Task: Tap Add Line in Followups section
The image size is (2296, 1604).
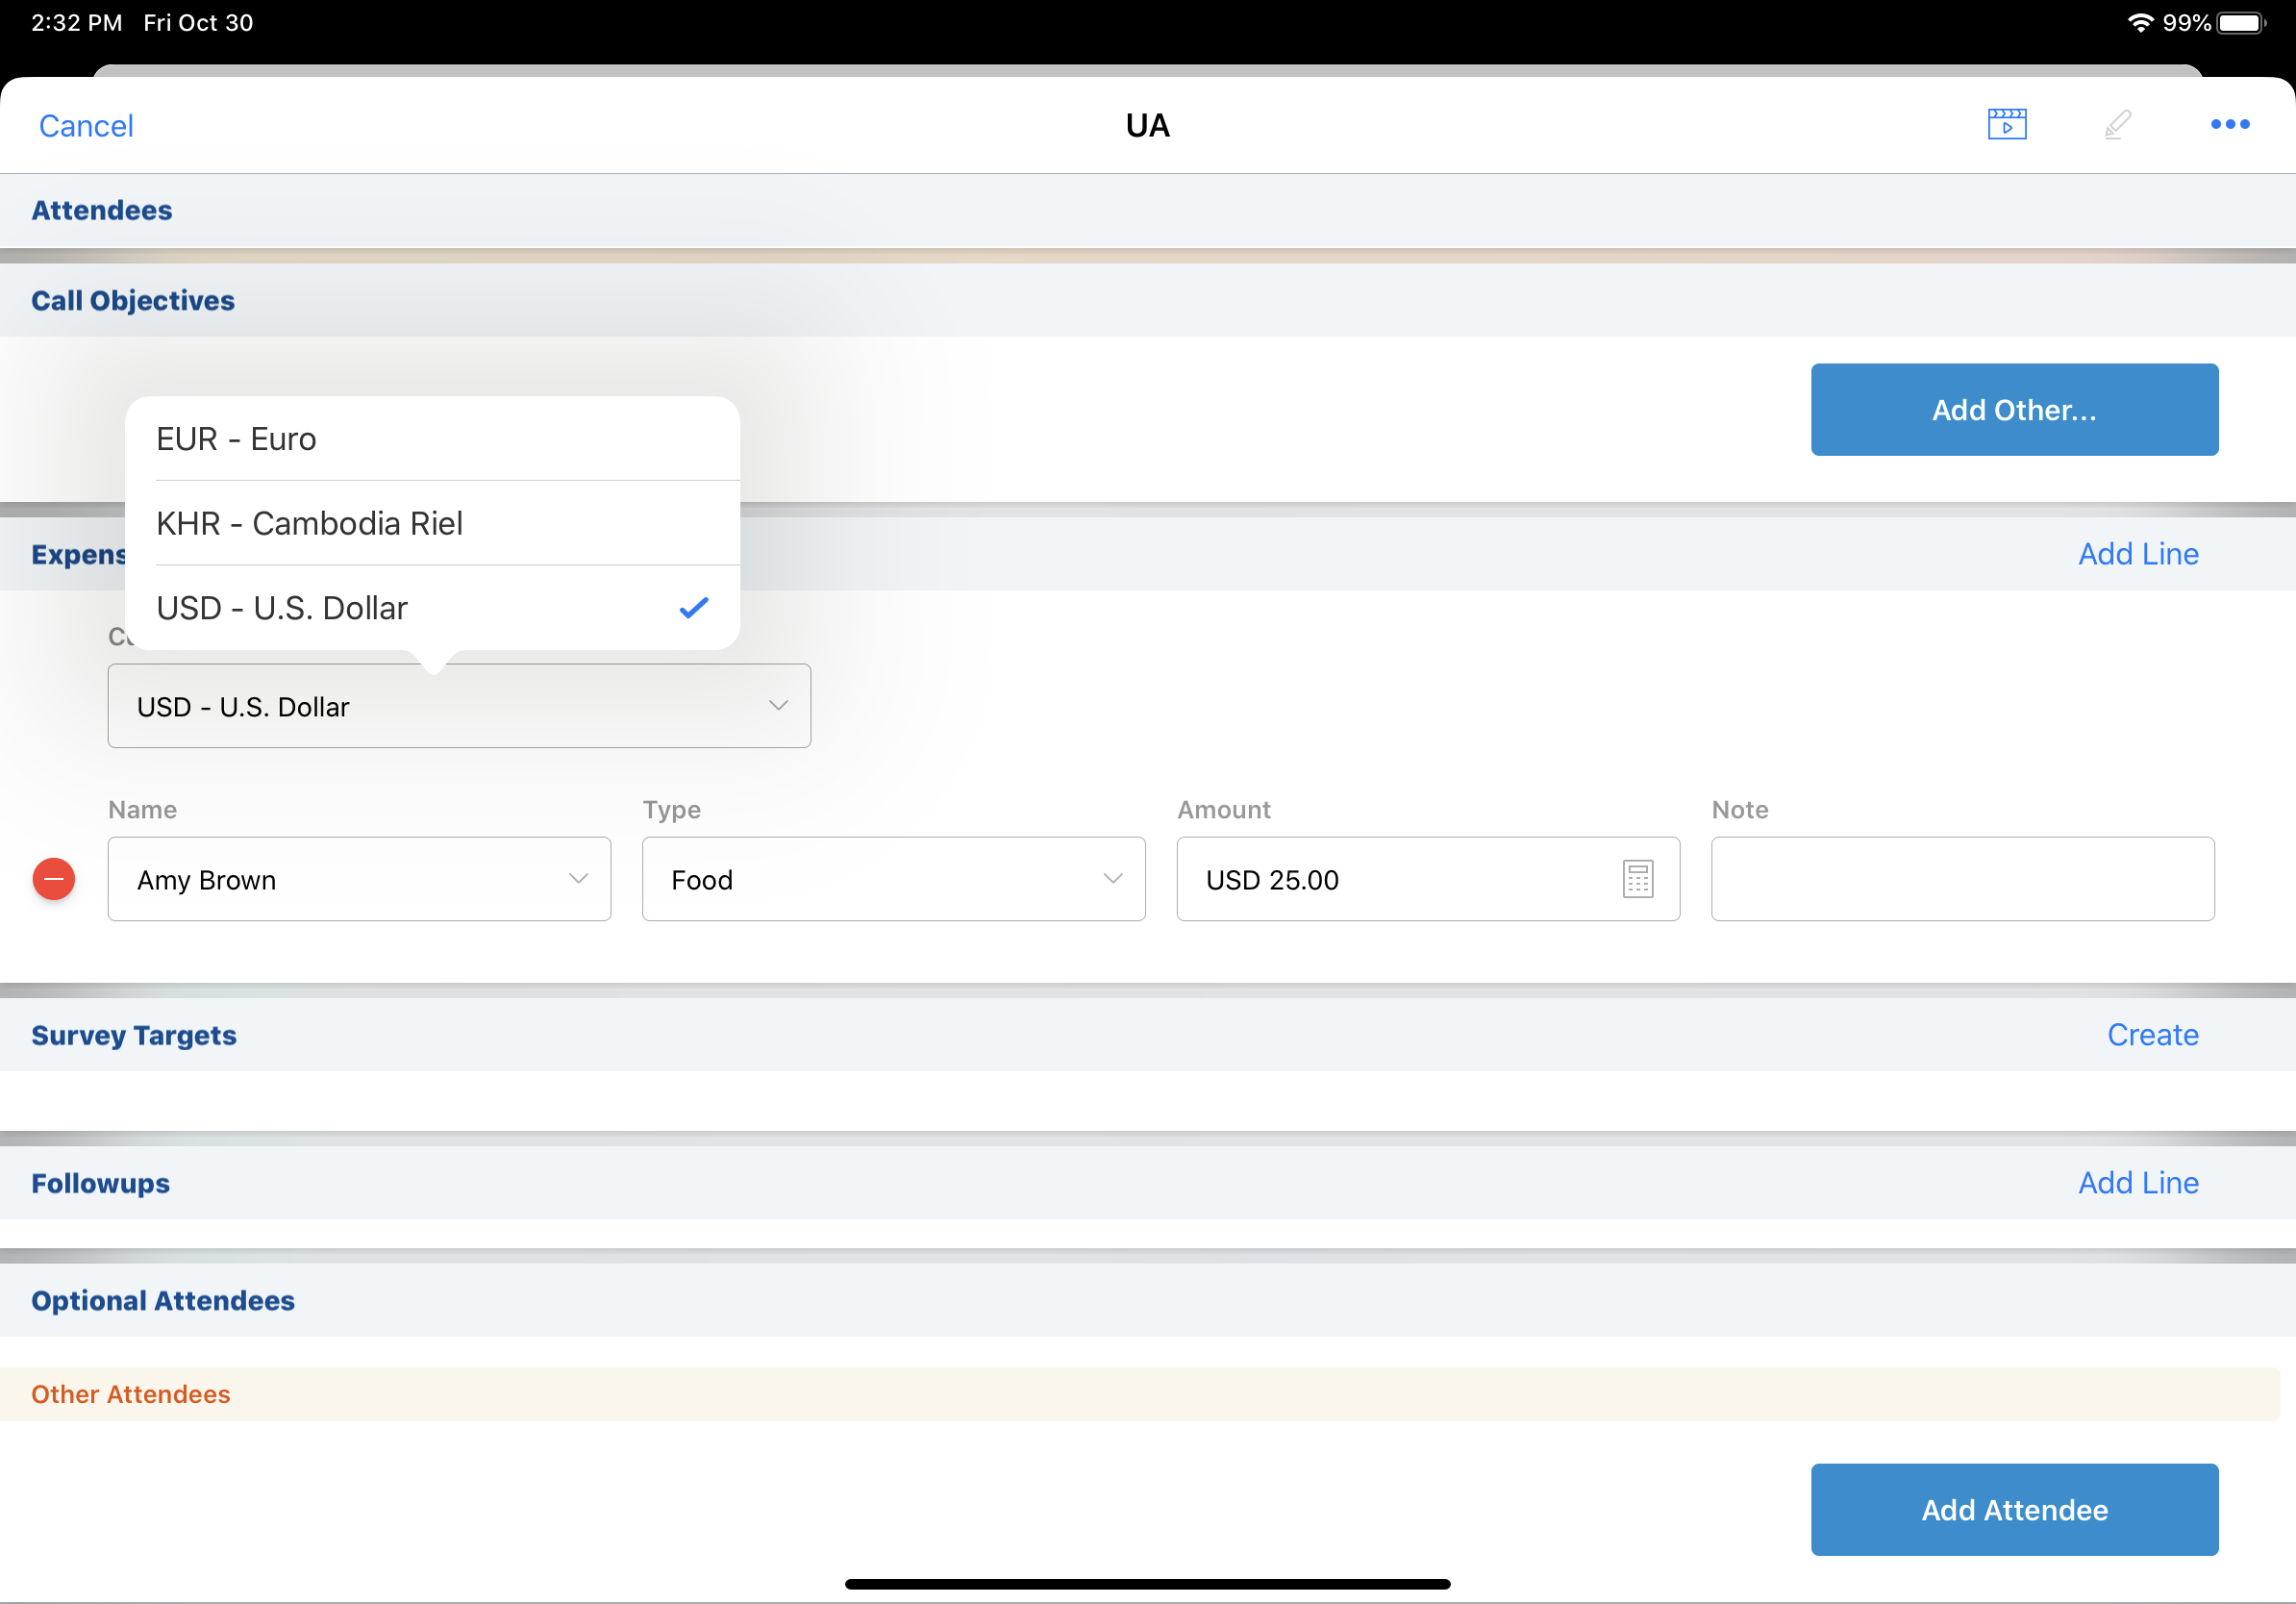Action: 2138,1183
